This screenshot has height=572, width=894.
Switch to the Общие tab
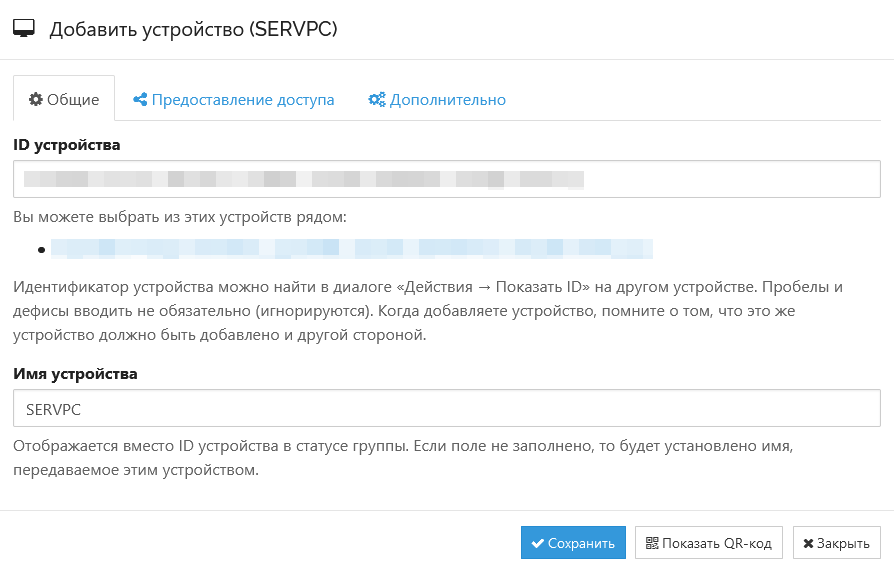pyautogui.click(x=64, y=99)
